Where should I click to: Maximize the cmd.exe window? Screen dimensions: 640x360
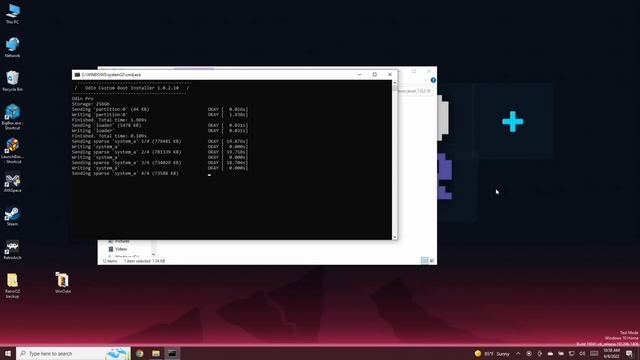coord(375,75)
